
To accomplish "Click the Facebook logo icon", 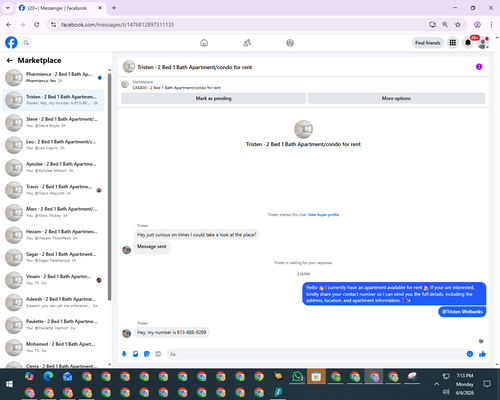I will [x=11, y=43].
